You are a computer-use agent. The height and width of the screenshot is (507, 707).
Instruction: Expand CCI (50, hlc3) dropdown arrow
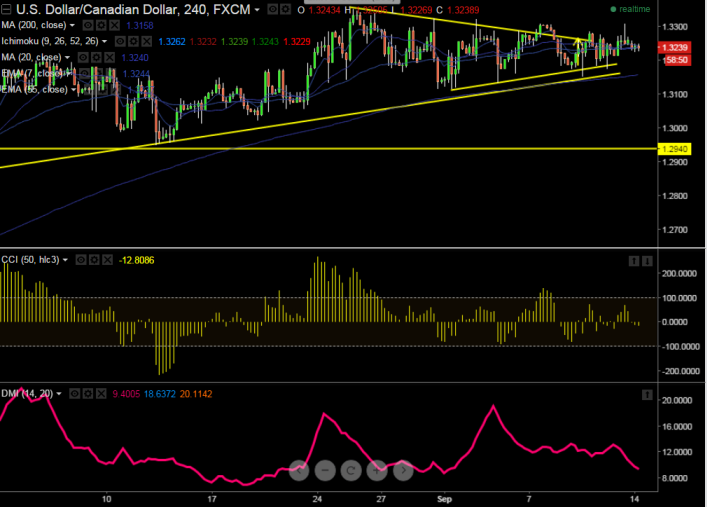pyautogui.click(x=65, y=260)
